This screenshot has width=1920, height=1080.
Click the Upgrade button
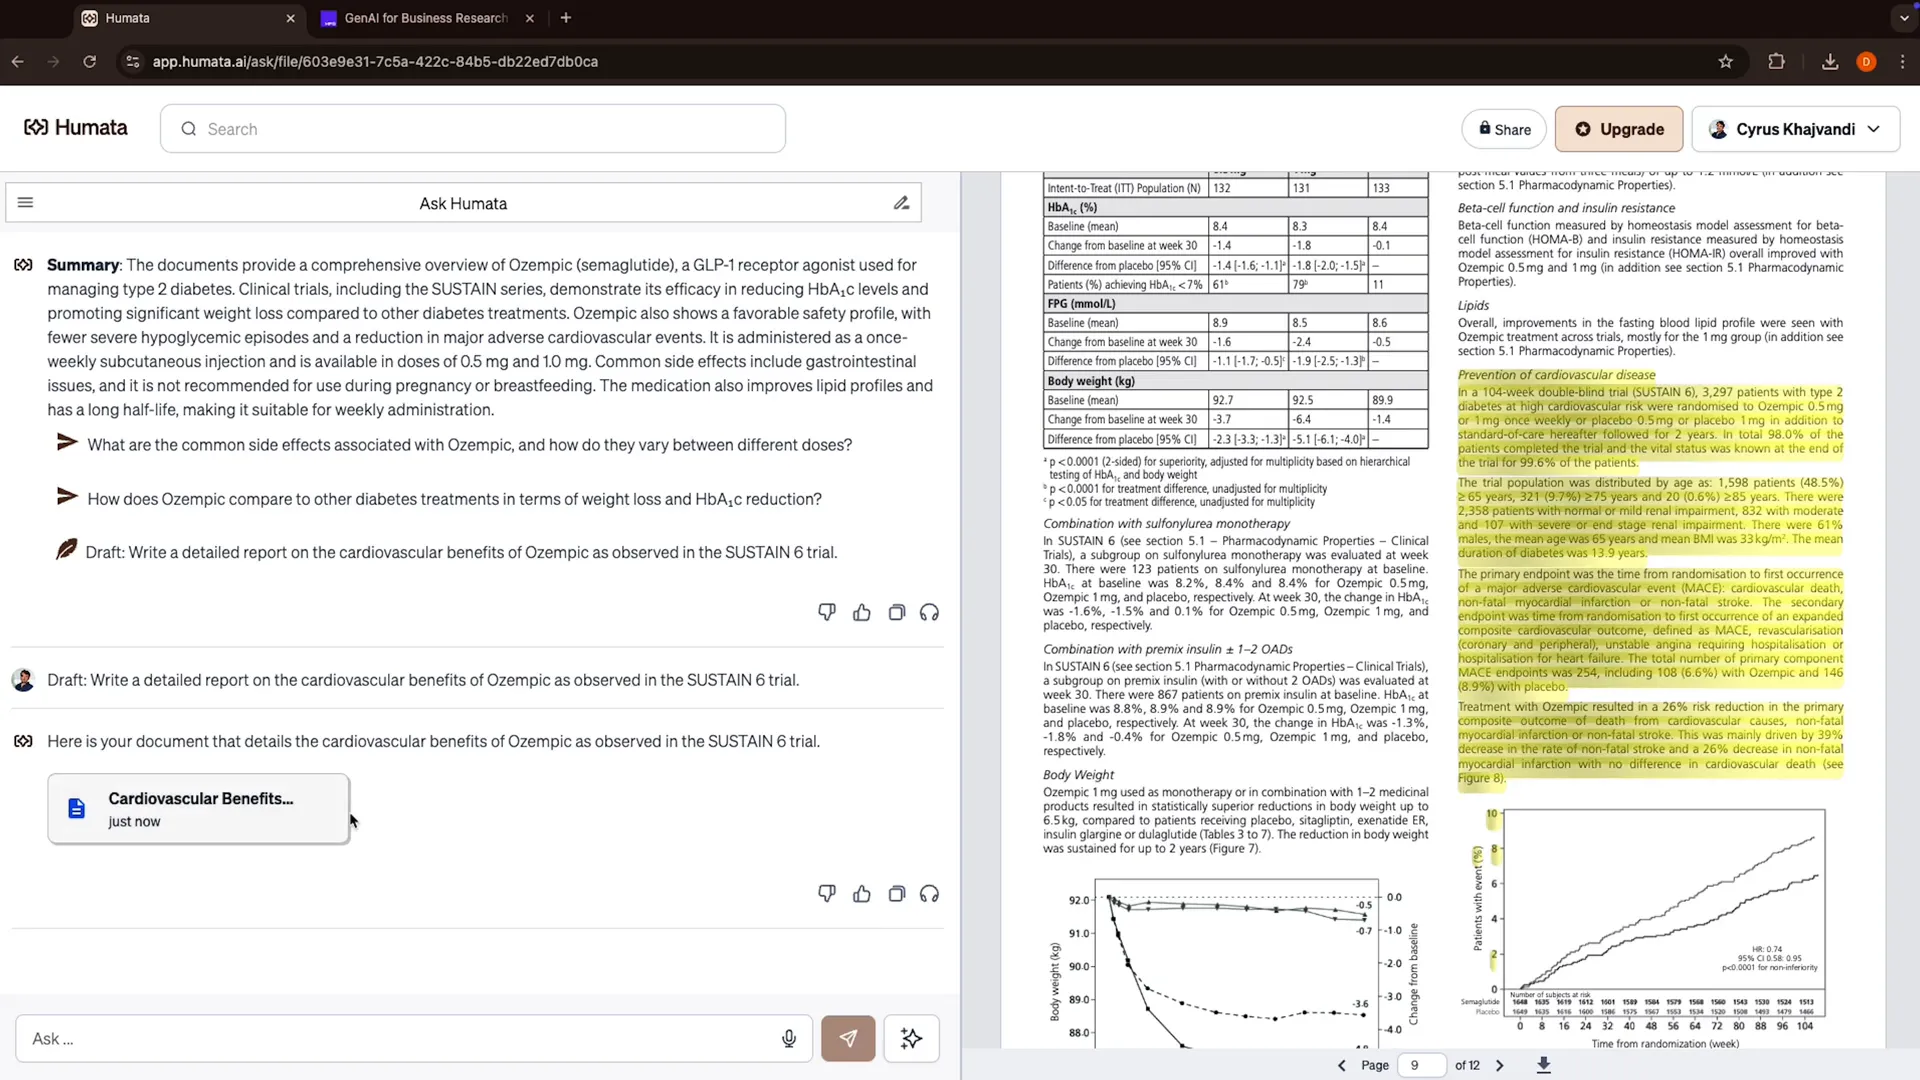pos(1619,129)
